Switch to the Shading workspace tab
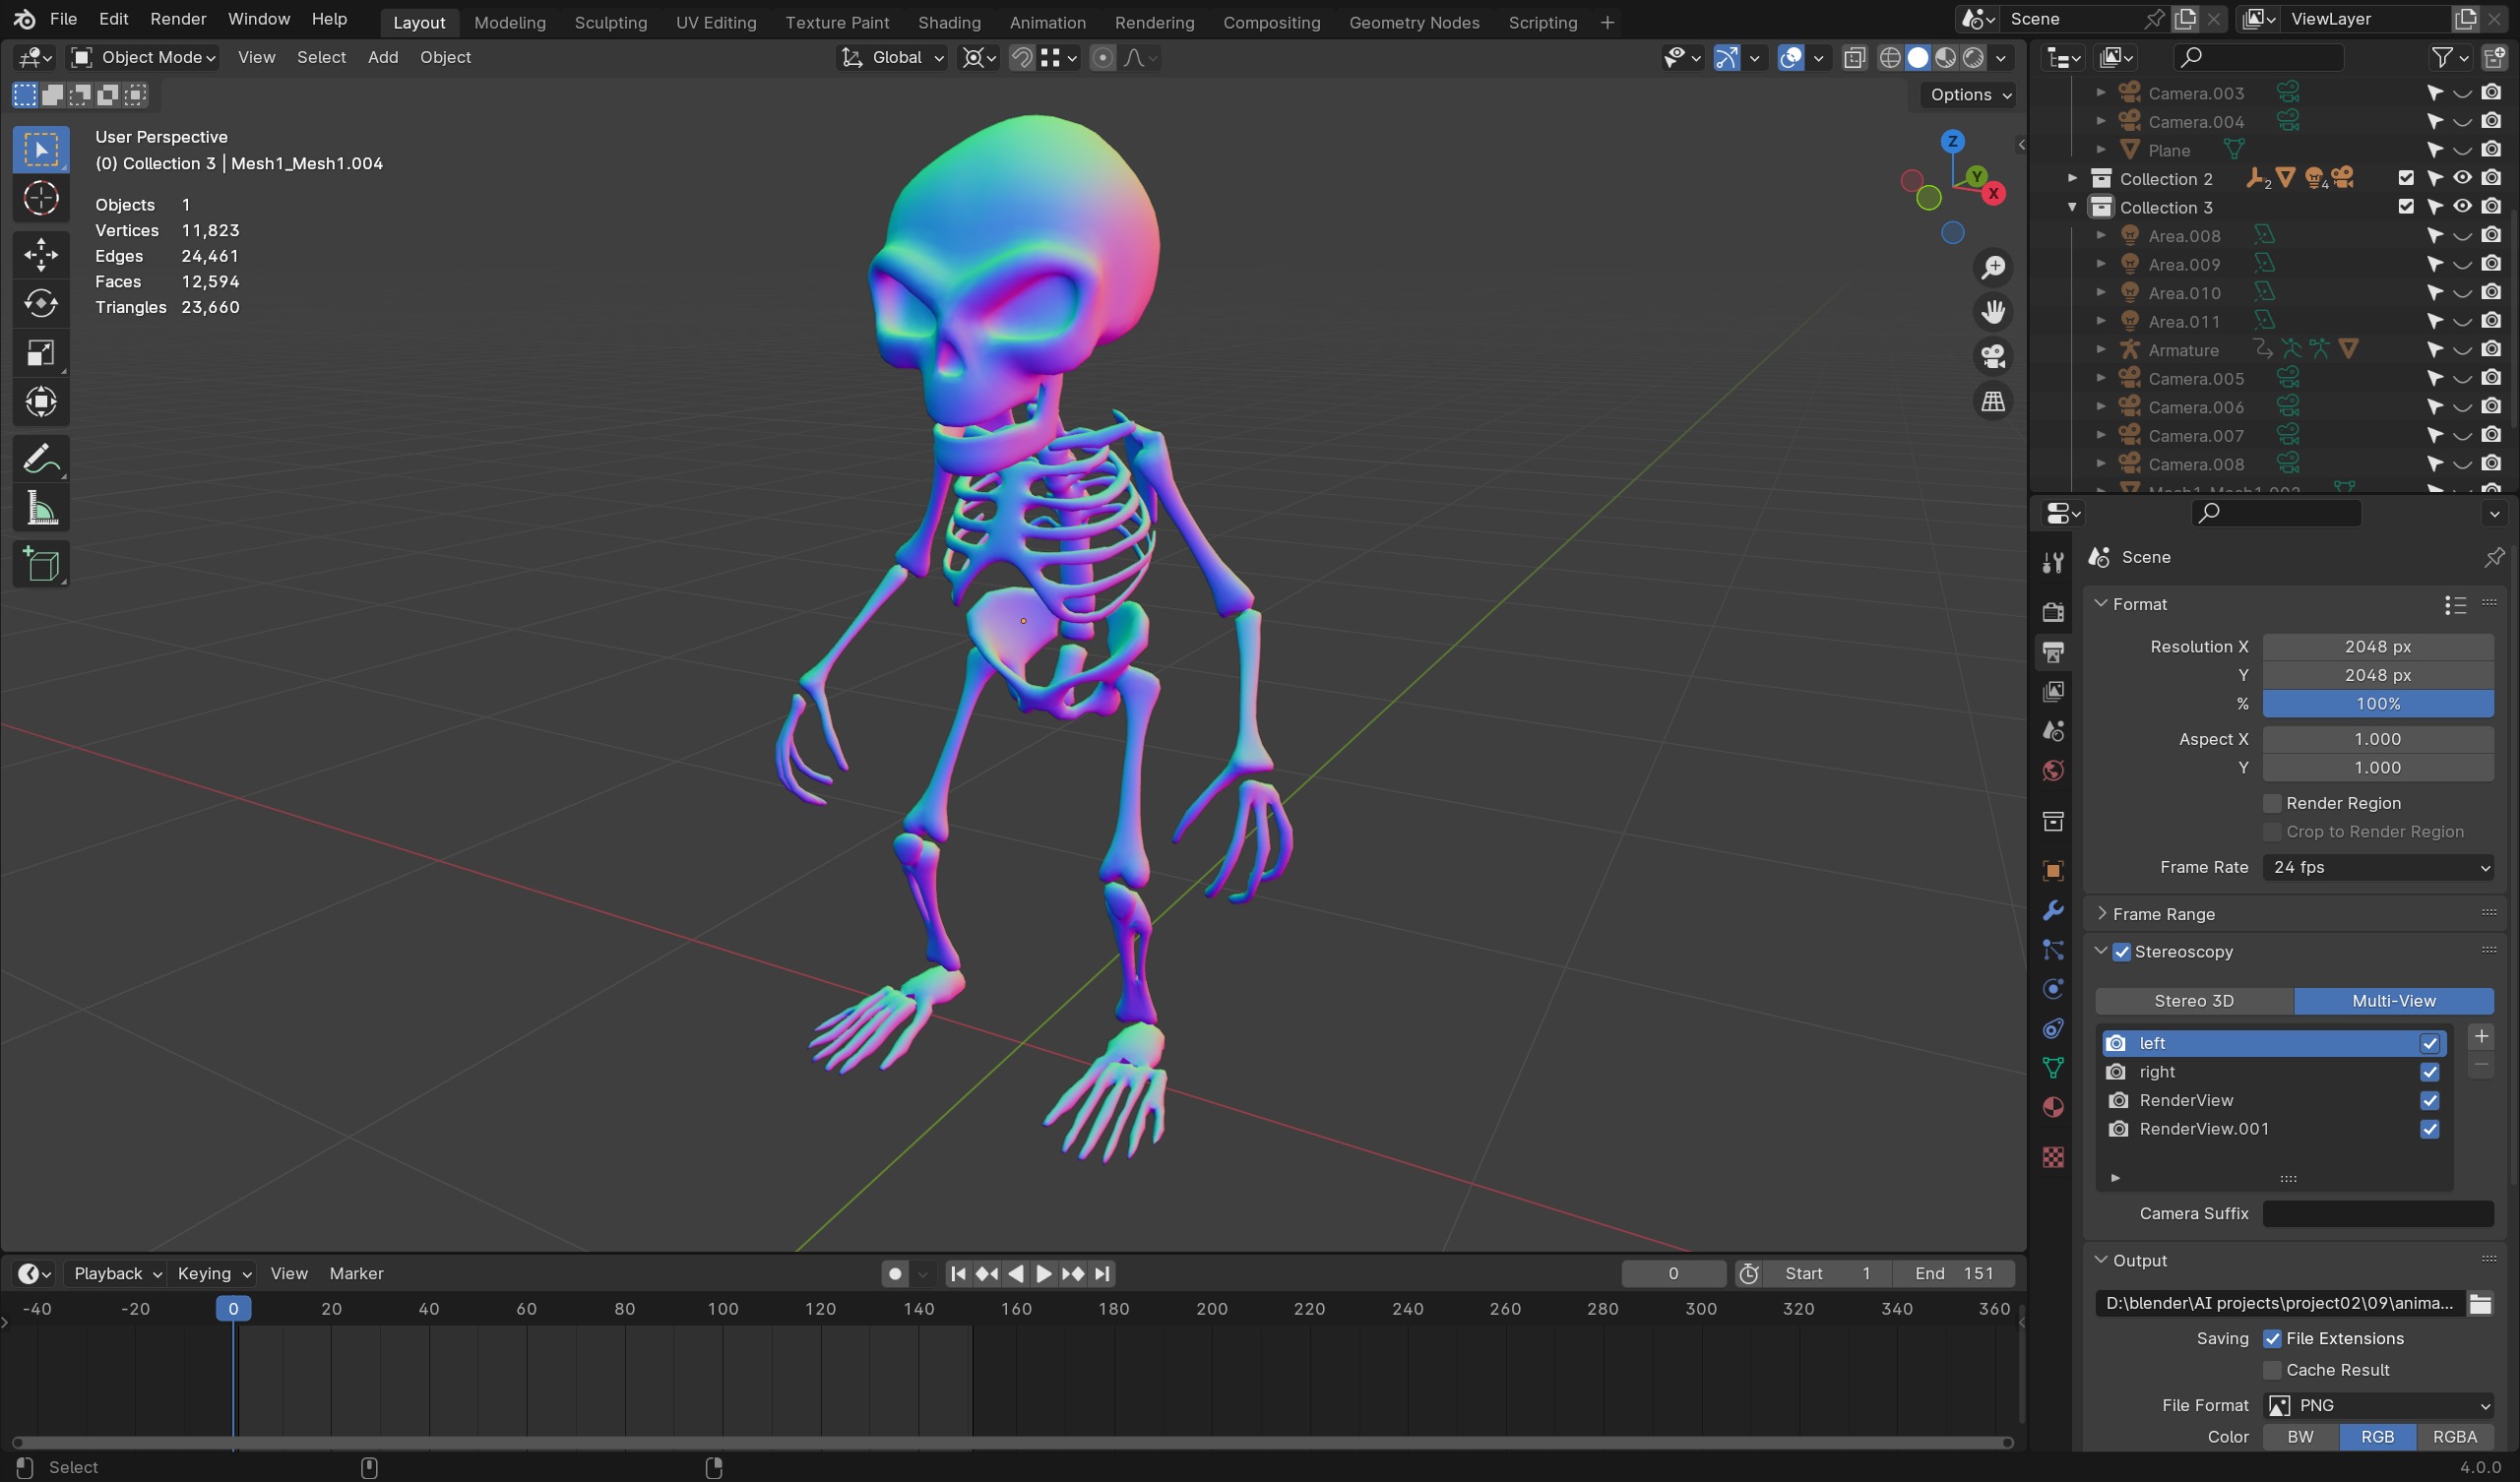This screenshot has width=2520, height=1482. 949,22
